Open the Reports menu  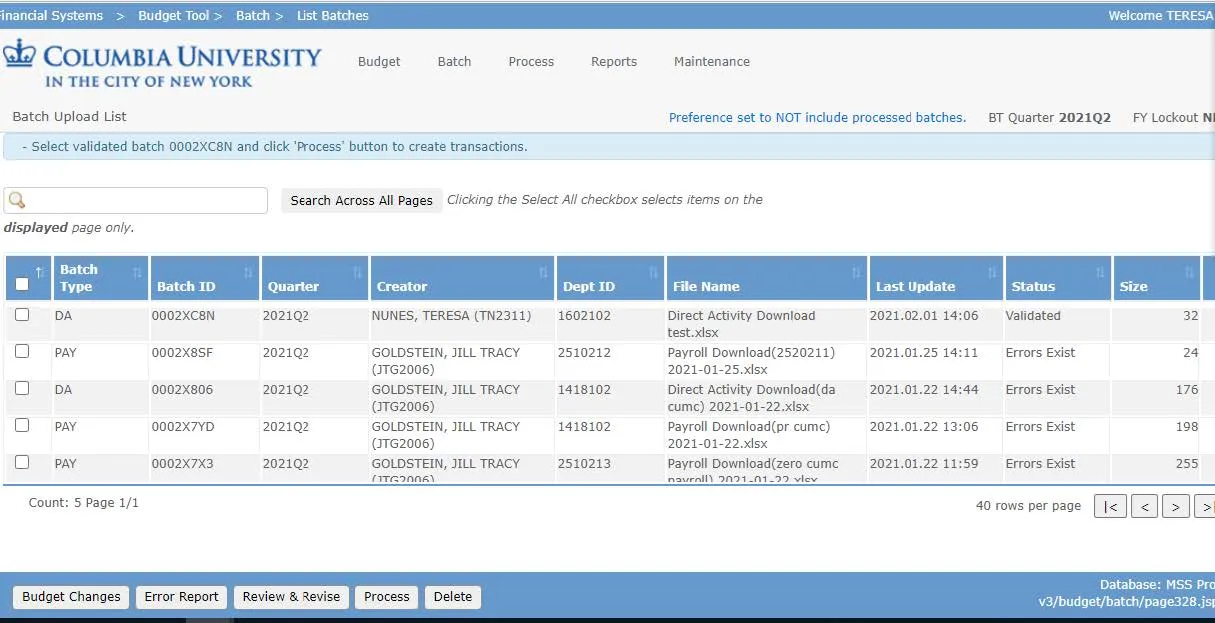614,62
